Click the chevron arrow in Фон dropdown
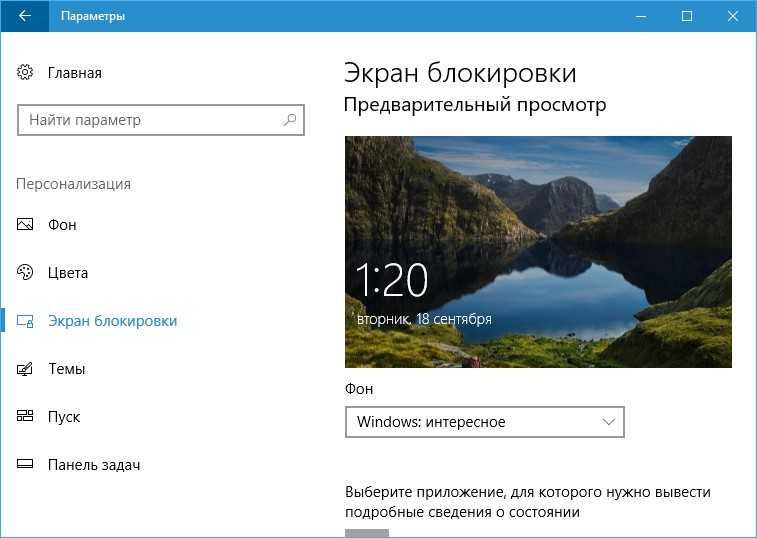757x538 pixels. tap(609, 422)
